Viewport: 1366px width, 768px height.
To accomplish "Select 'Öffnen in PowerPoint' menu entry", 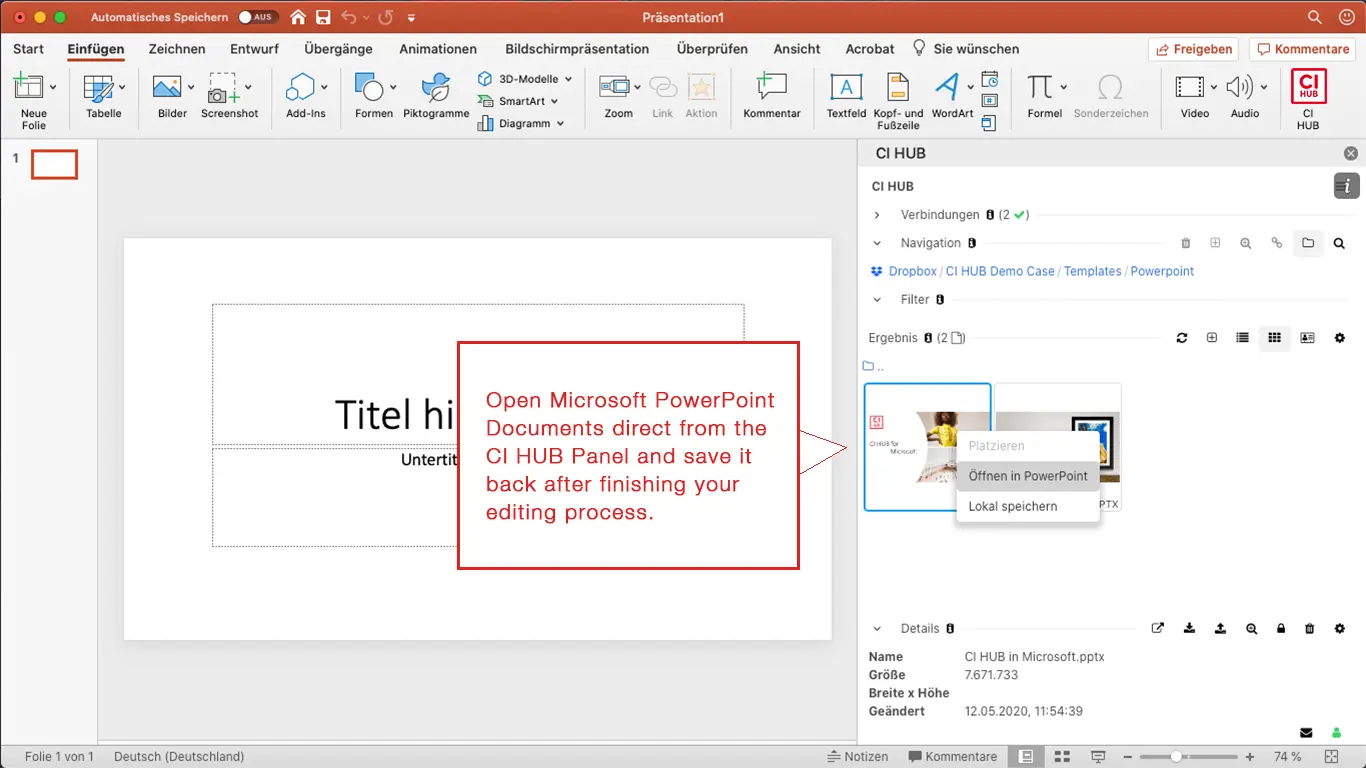I will [x=1027, y=476].
